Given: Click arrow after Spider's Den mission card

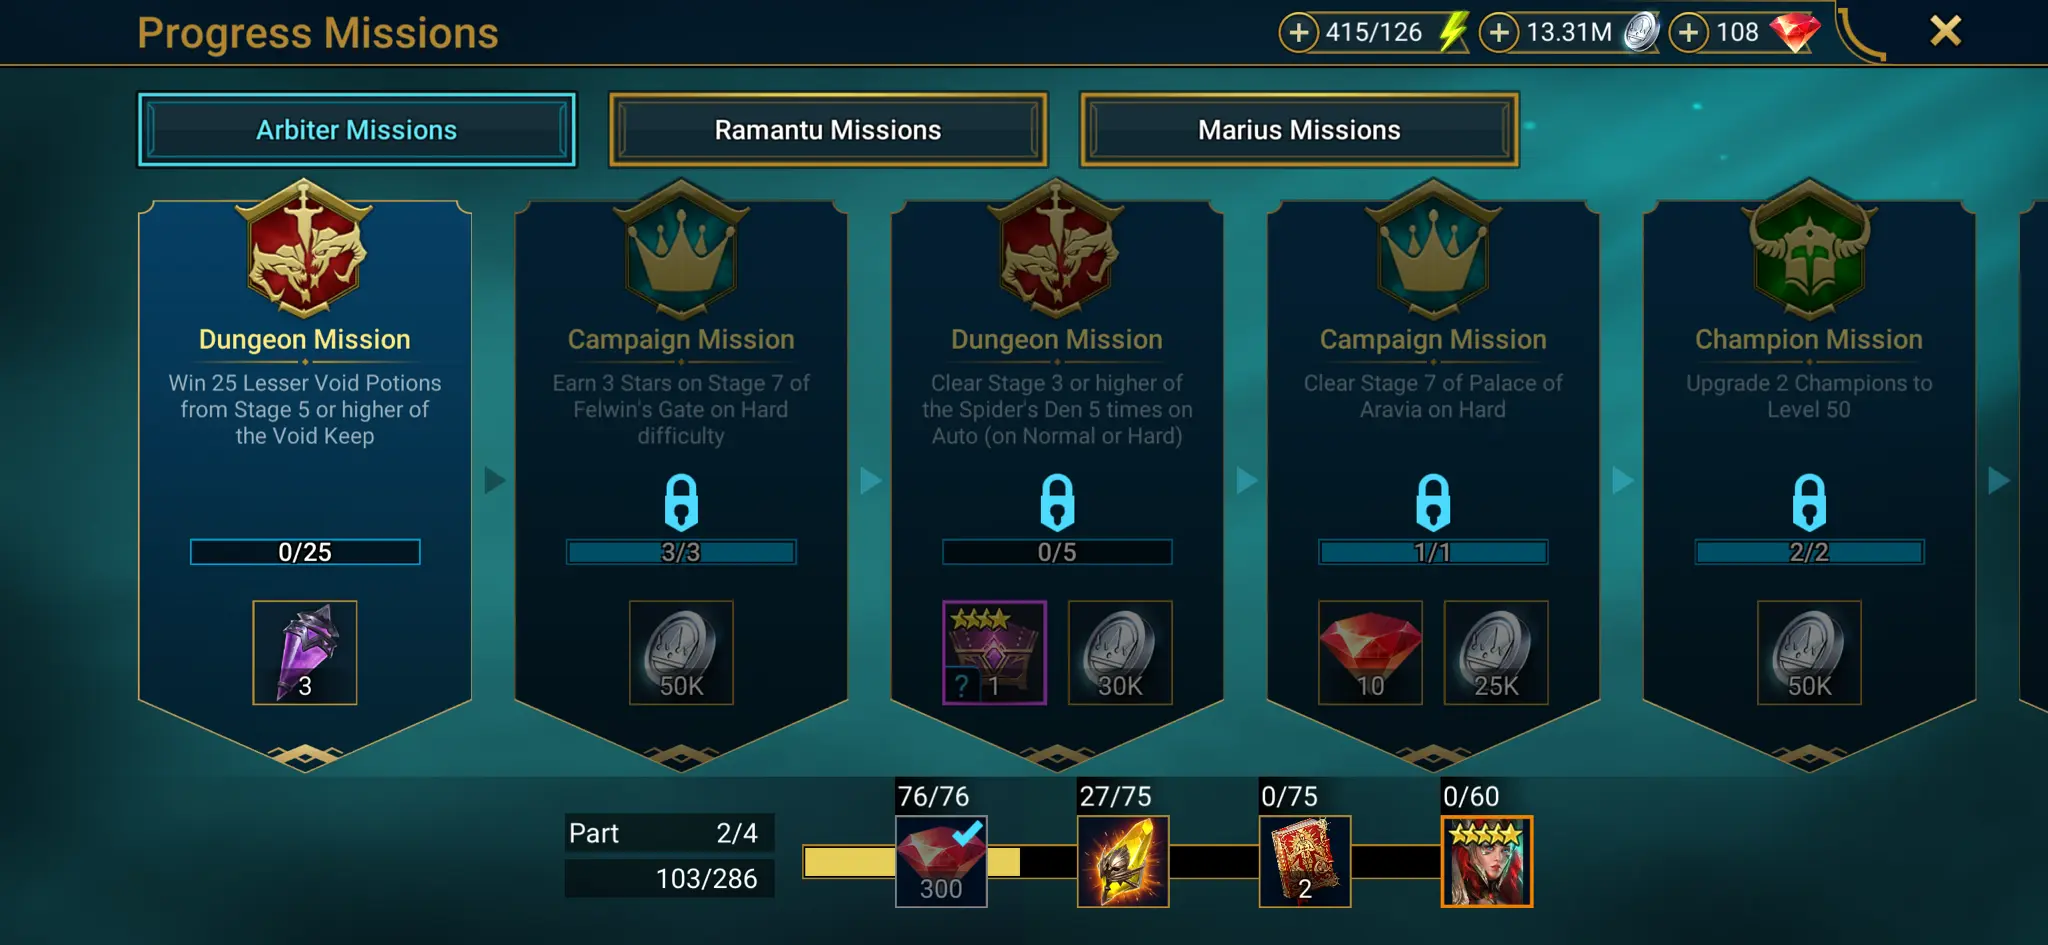Looking at the screenshot, I should point(1246,480).
